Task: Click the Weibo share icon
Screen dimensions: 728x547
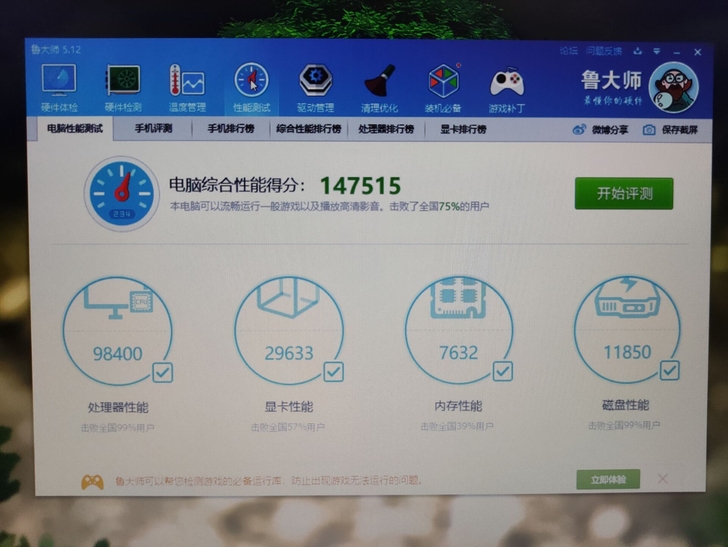Action: click(x=579, y=130)
